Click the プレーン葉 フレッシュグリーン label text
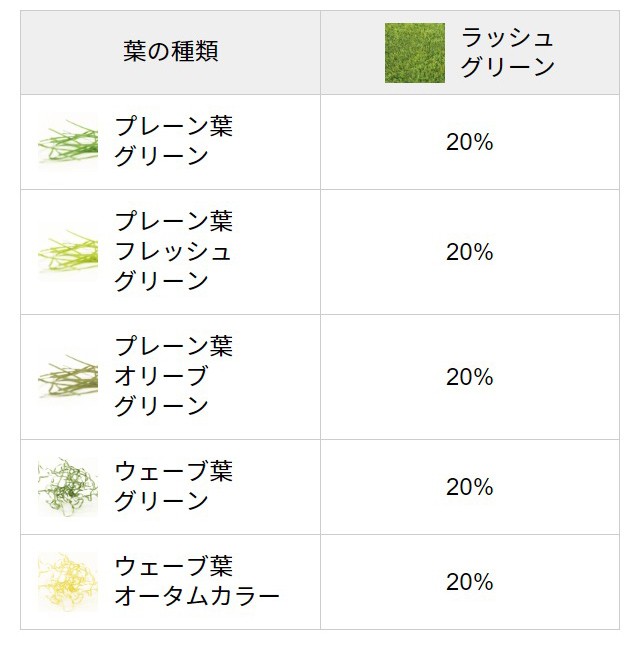Viewport: 640px width, 649px height. point(173,252)
